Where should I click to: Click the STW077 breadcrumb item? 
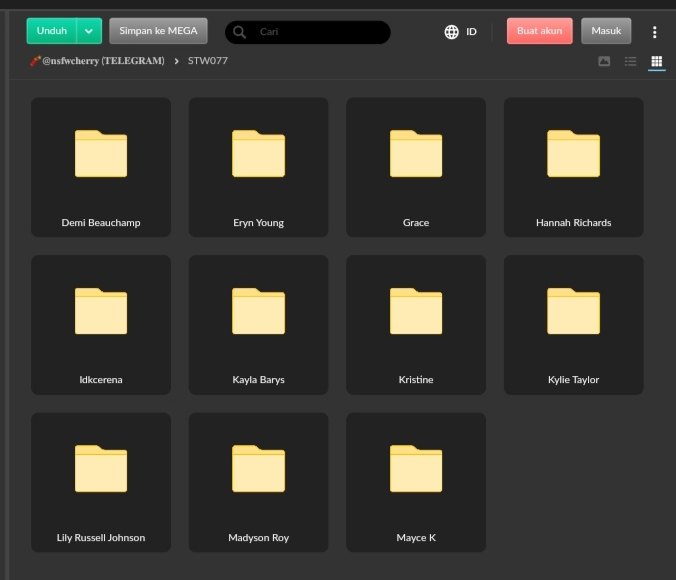[x=208, y=61]
